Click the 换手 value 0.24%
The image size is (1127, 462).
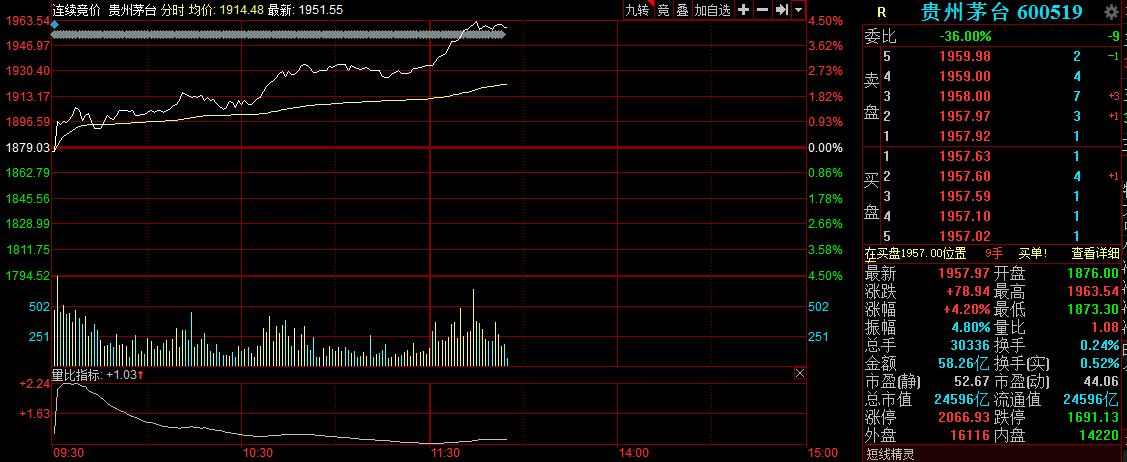[x=1100, y=346]
